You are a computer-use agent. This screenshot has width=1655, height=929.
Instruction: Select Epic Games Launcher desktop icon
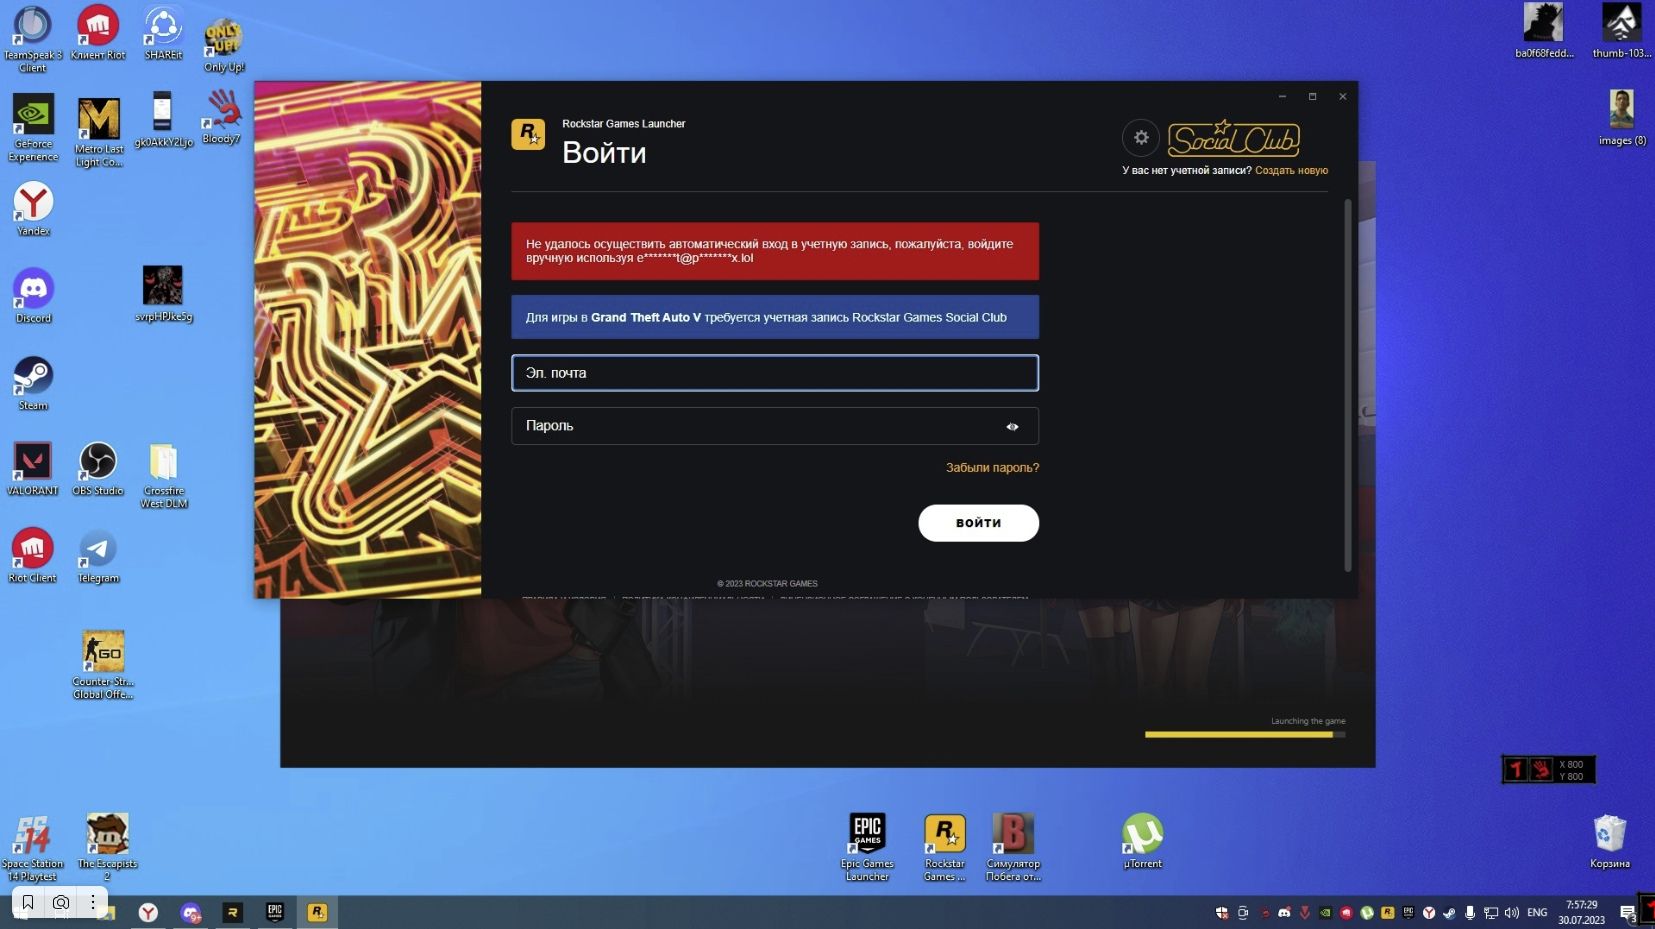867,848
